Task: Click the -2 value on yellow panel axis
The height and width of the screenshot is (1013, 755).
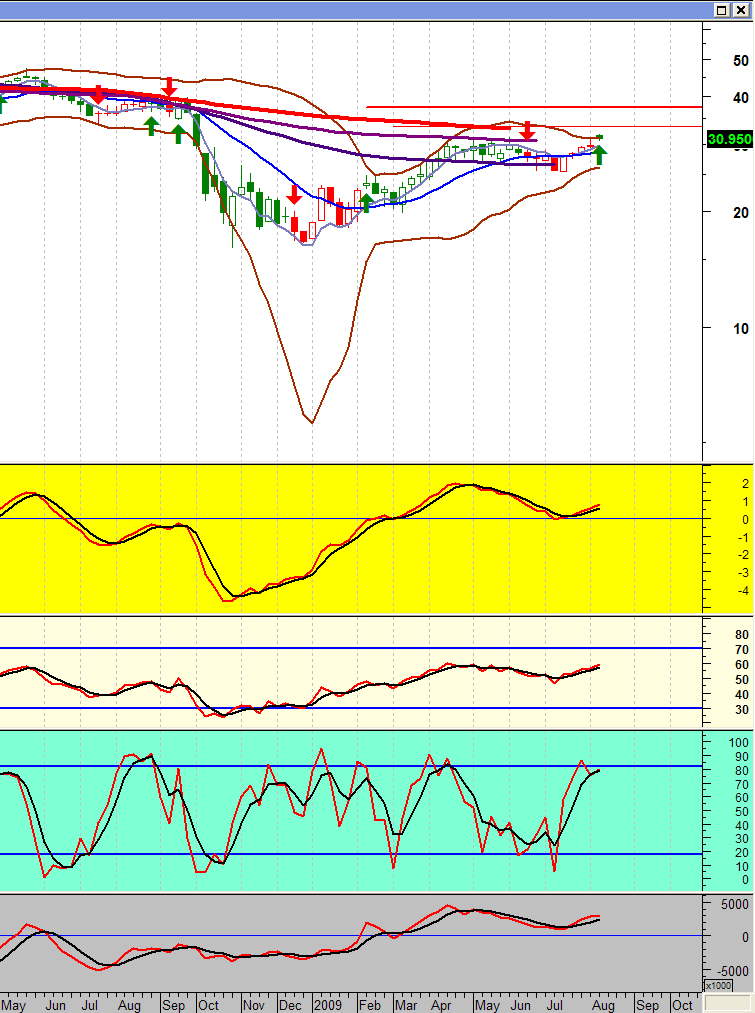Action: point(743,555)
